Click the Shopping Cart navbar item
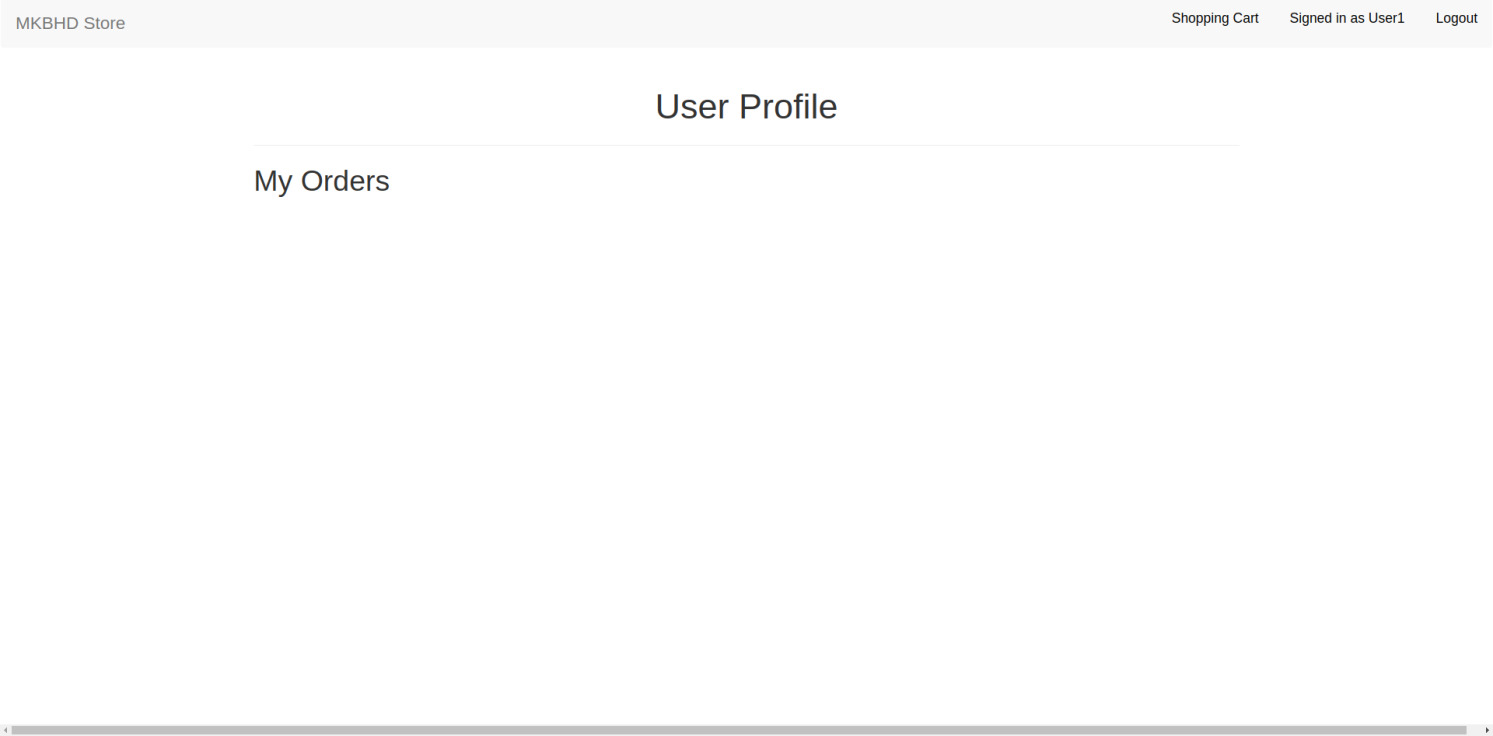 (x=1214, y=18)
